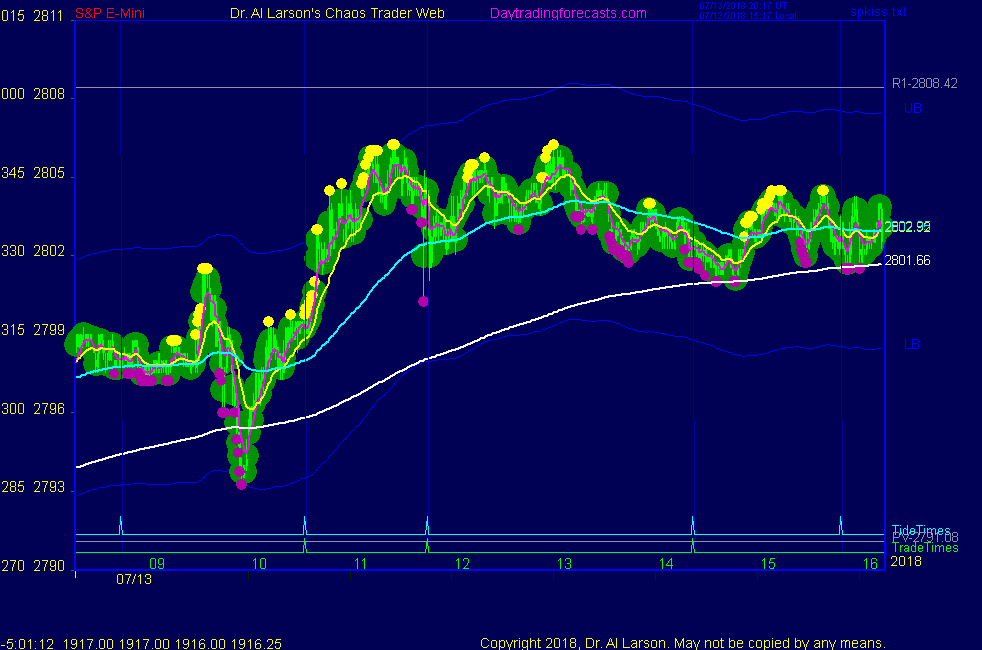Click the 2799 price axis label
Screen dimensions: 982x650
pos(49,330)
